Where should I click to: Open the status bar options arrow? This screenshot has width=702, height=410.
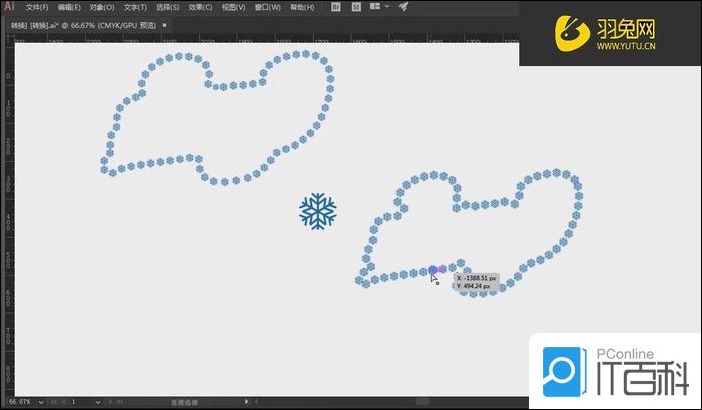click(x=246, y=401)
